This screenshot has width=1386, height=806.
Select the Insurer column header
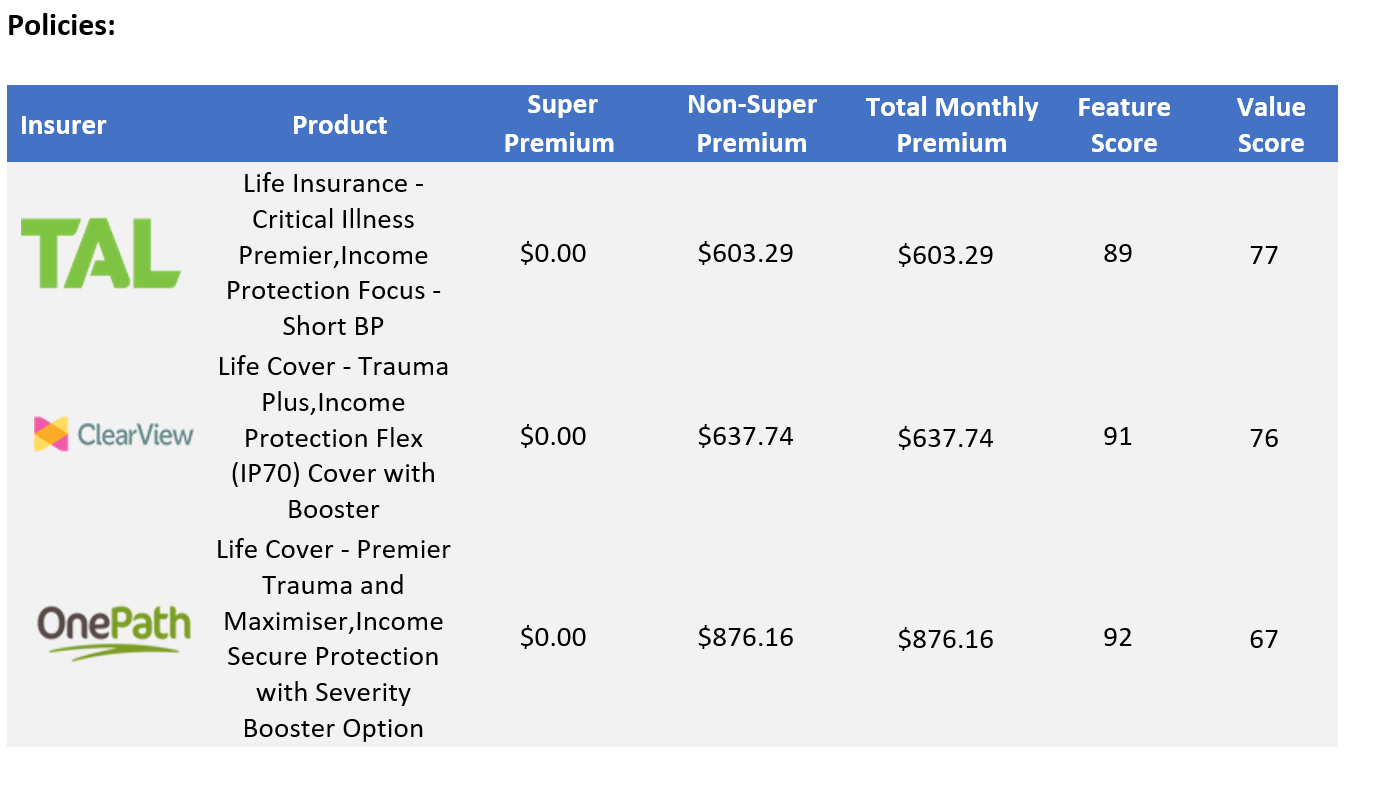tap(63, 125)
